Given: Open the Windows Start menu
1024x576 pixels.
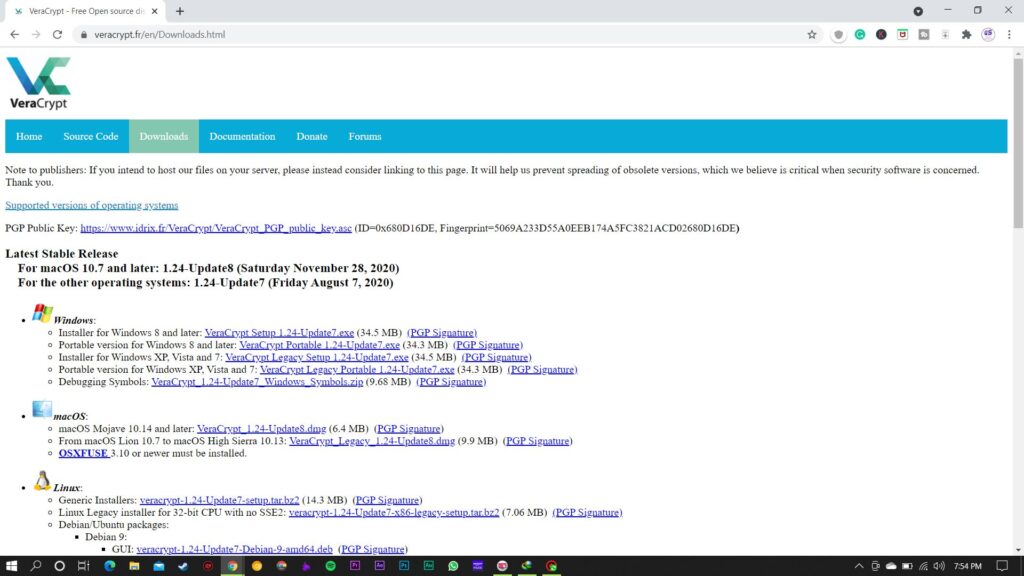Looking at the screenshot, I should [x=11, y=566].
